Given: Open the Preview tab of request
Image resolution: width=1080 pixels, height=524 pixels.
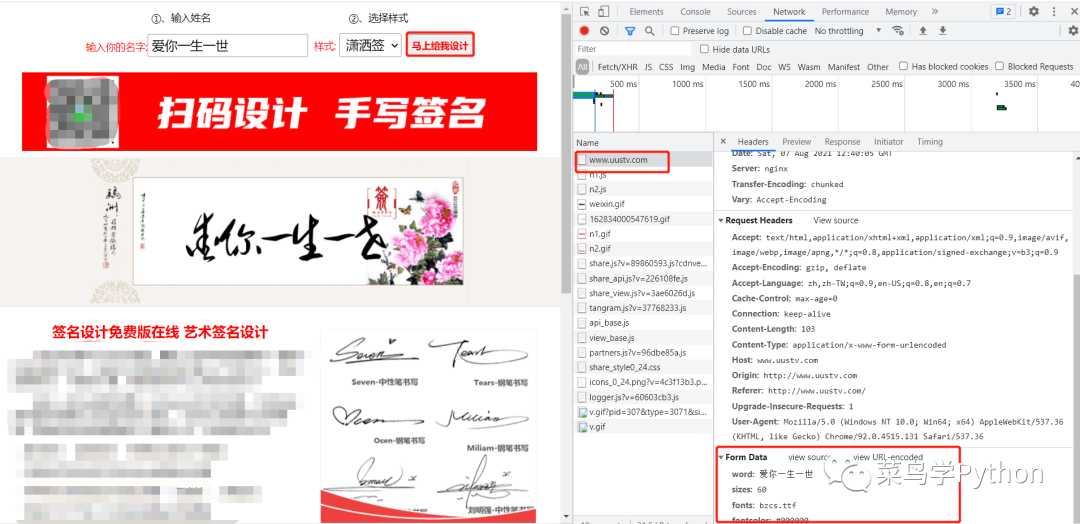Looking at the screenshot, I should click(796, 142).
